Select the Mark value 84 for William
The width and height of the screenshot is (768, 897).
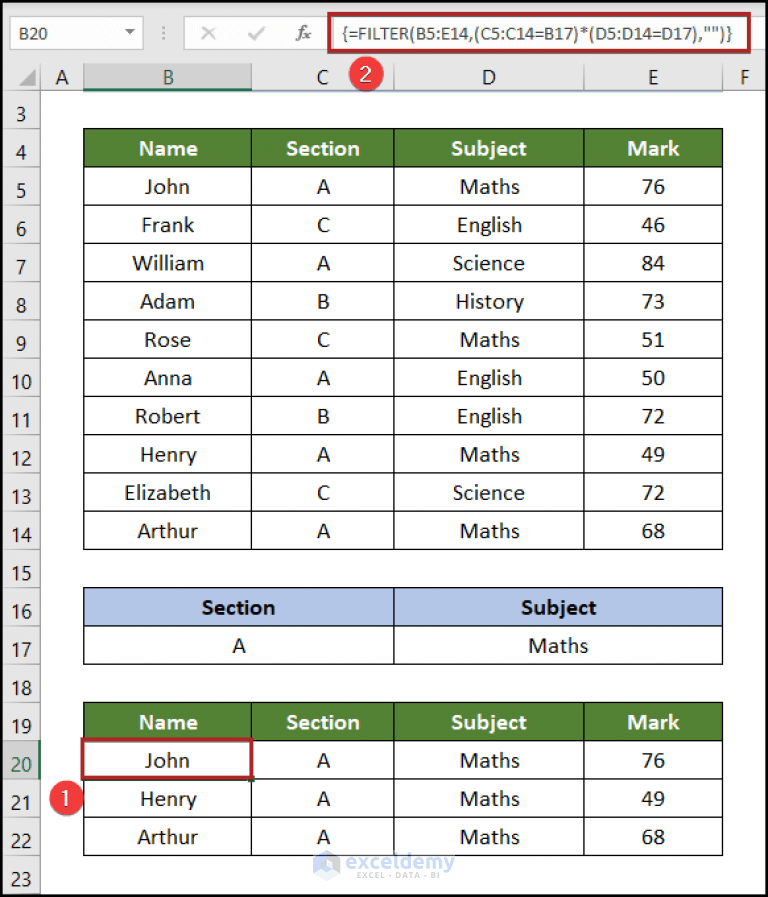653,263
